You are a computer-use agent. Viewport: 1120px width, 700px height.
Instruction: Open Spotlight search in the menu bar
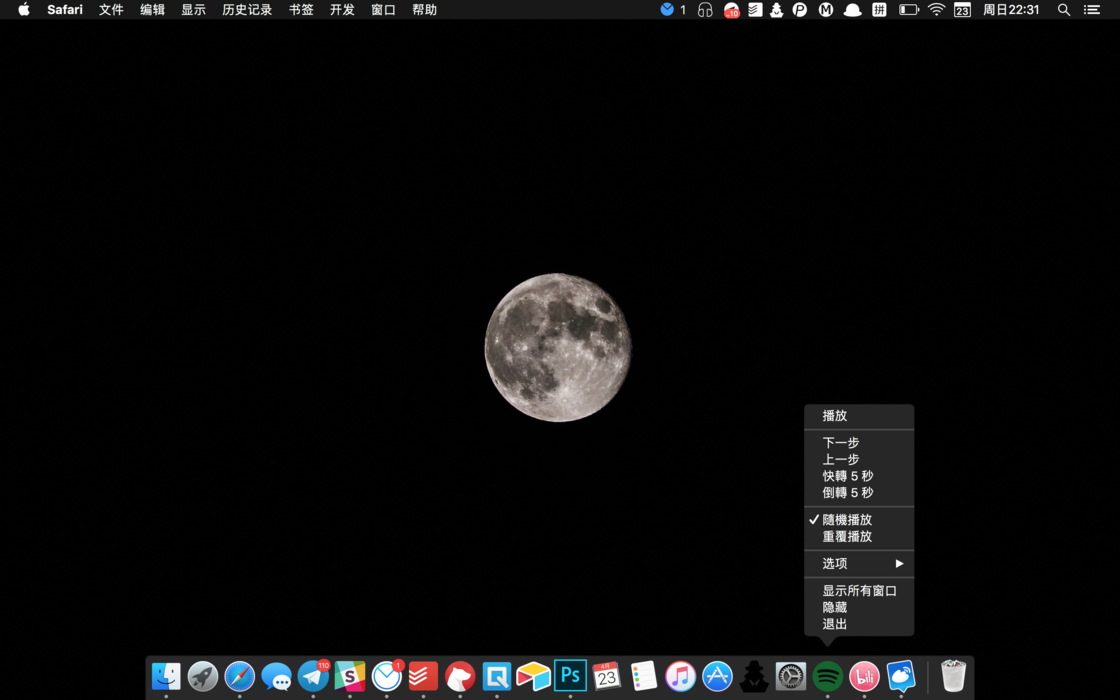pyautogui.click(x=1063, y=10)
